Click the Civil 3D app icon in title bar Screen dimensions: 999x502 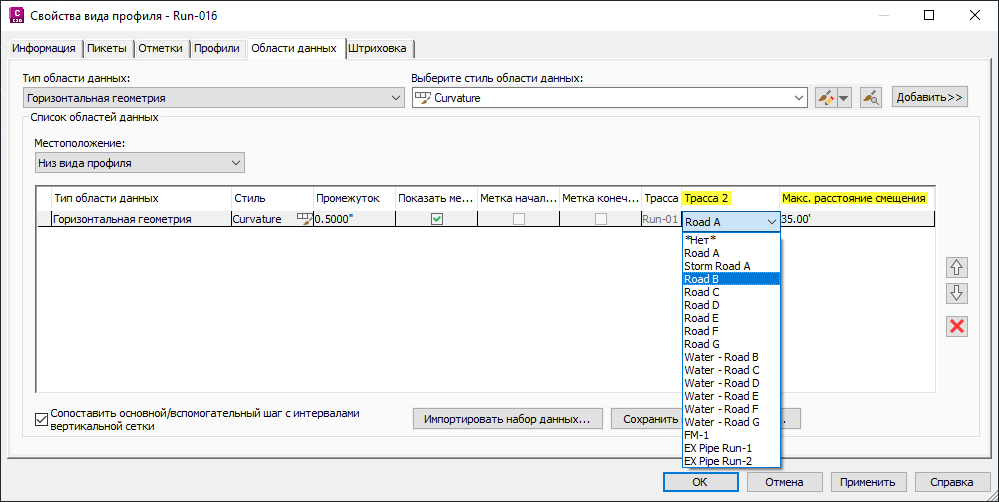click(x=17, y=15)
